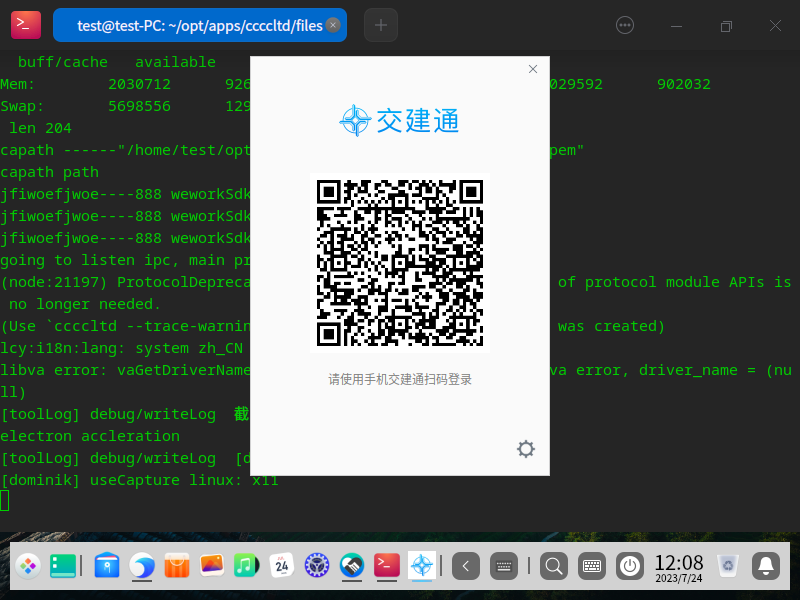Open the Calendar app in the dock
The width and height of the screenshot is (800, 600).
pos(282,566)
